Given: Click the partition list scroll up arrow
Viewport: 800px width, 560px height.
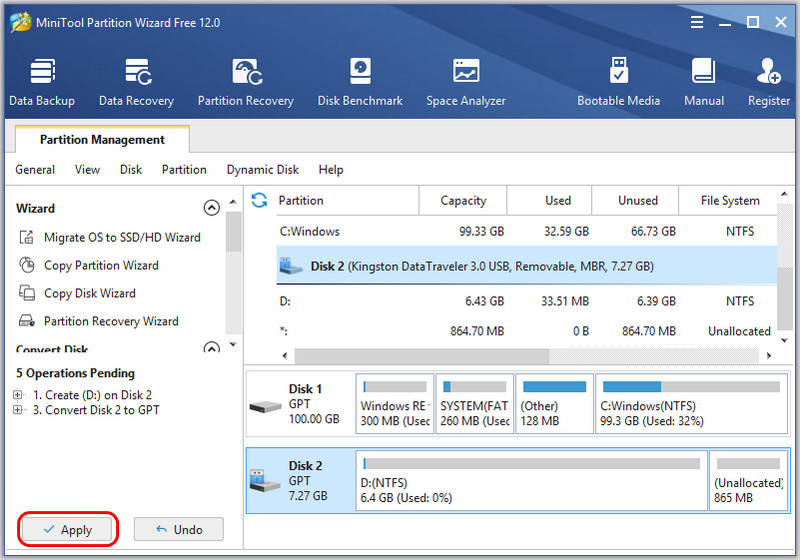Looking at the screenshot, I should 784,194.
